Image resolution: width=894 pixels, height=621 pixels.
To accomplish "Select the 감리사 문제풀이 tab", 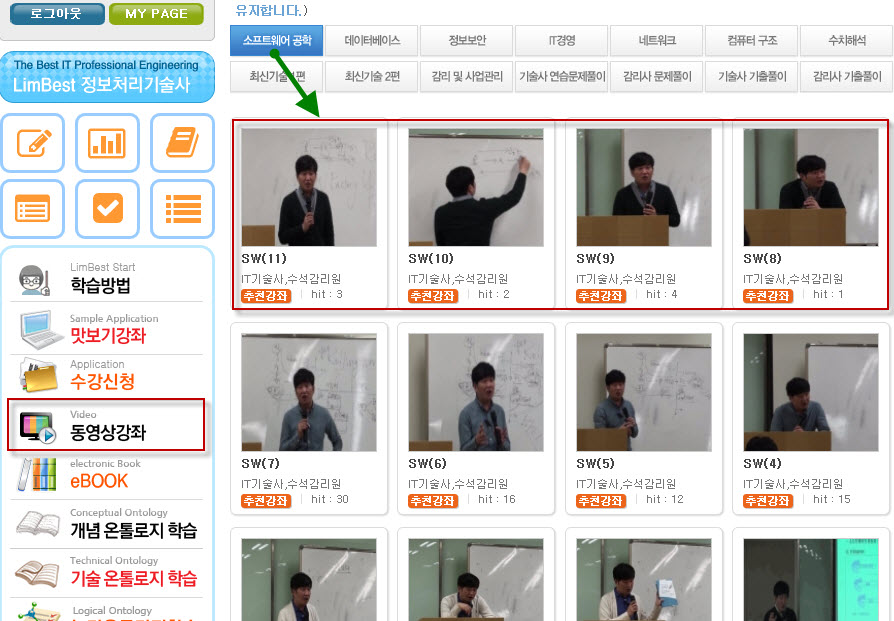I will (x=657, y=76).
